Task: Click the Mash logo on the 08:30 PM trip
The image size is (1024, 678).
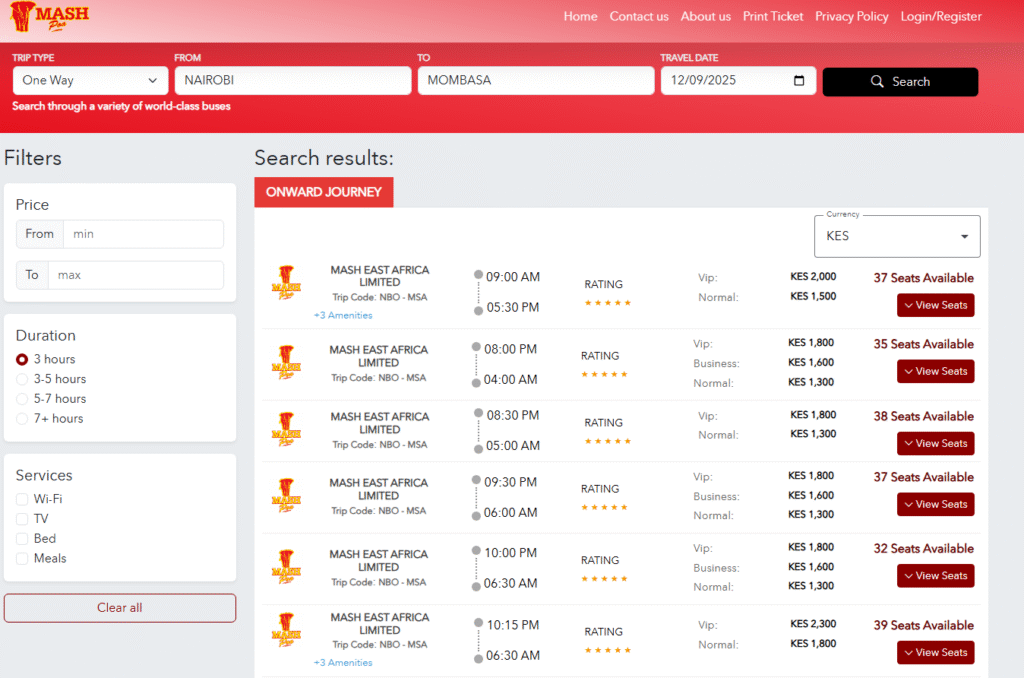Action: coord(286,429)
